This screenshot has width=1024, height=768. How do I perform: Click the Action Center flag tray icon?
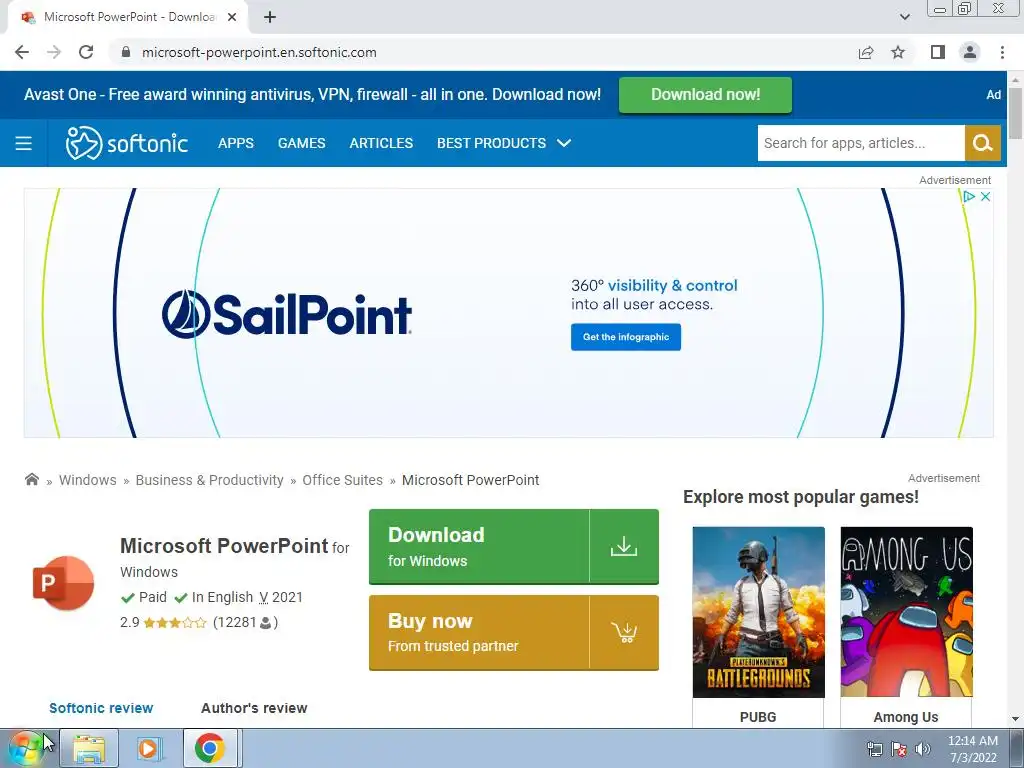coord(899,749)
